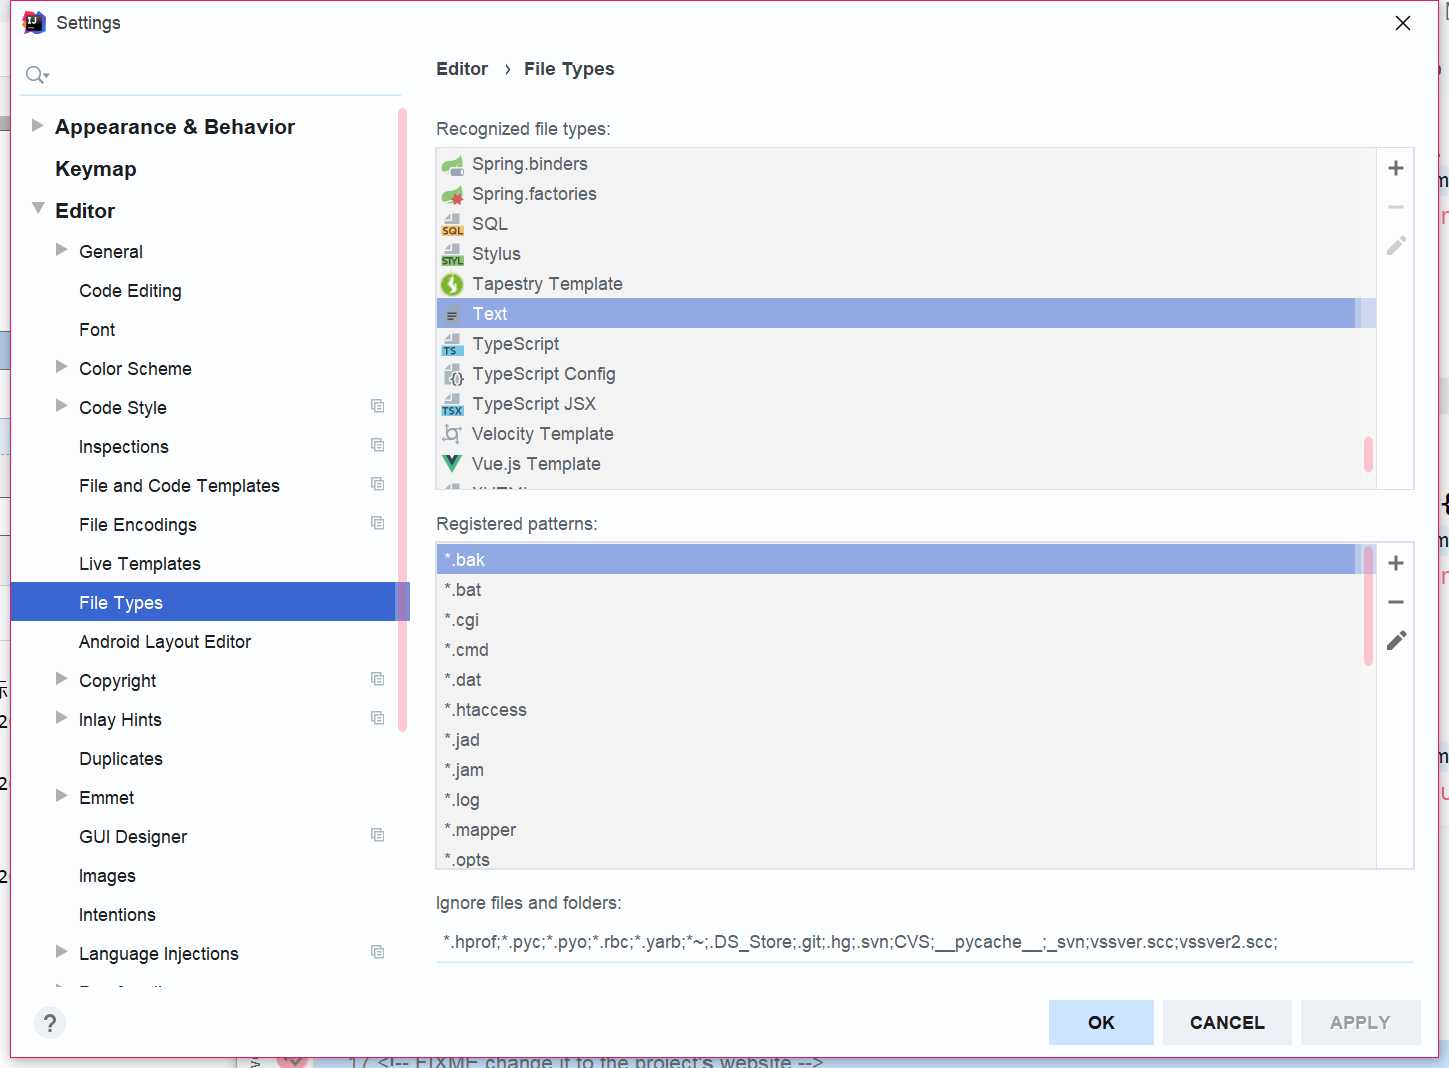
Task: Open the Images settings page
Action: (107, 876)
